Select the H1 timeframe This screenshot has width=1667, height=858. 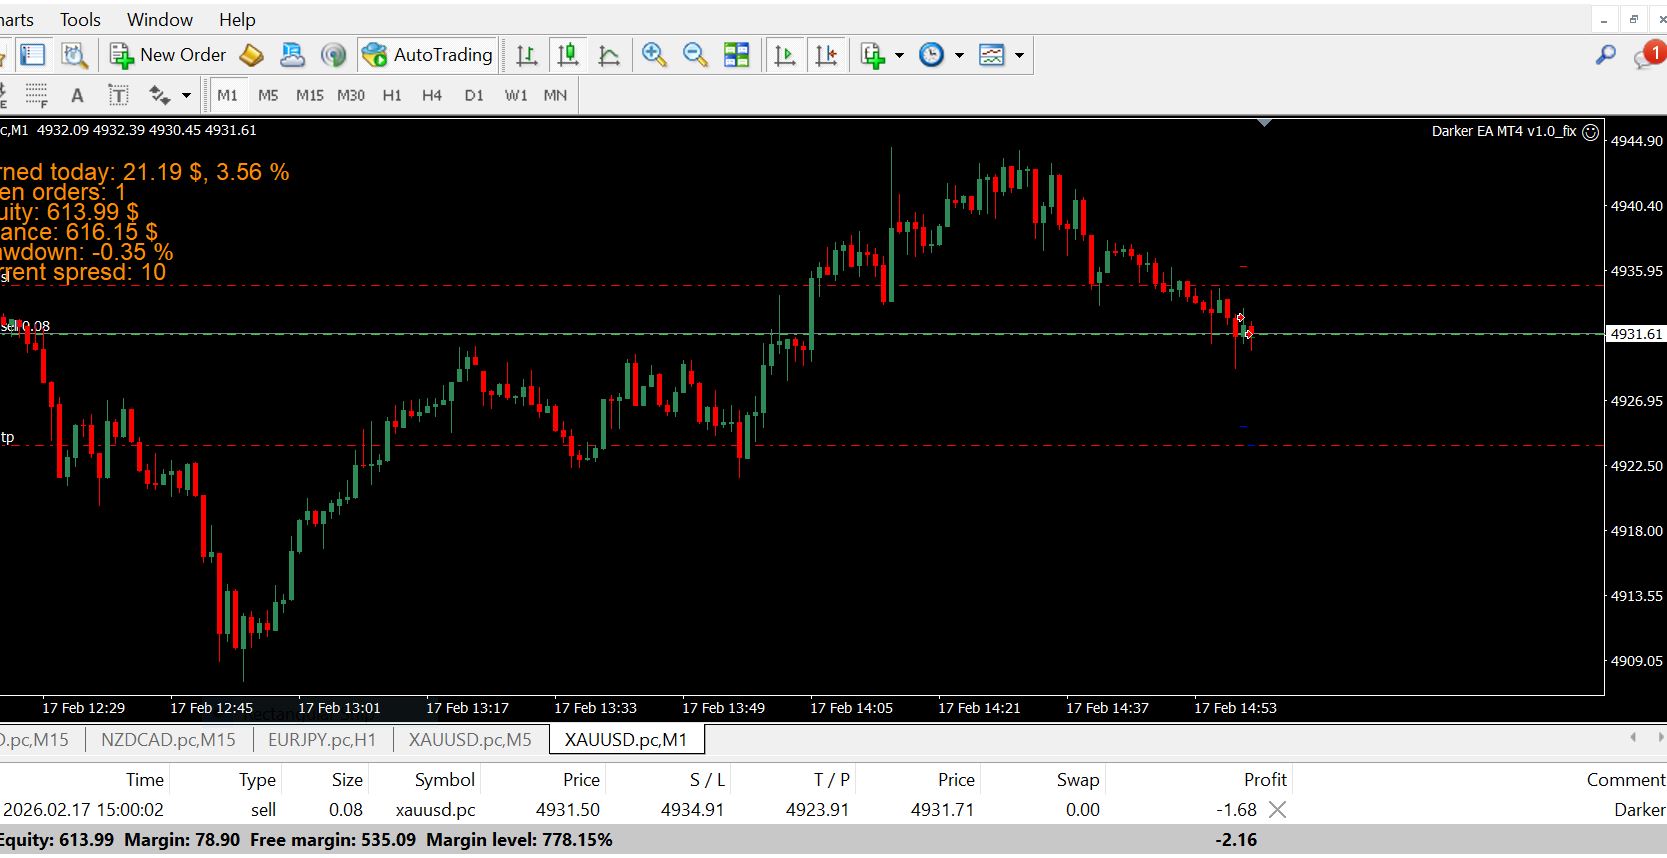[x=392, y=95]
